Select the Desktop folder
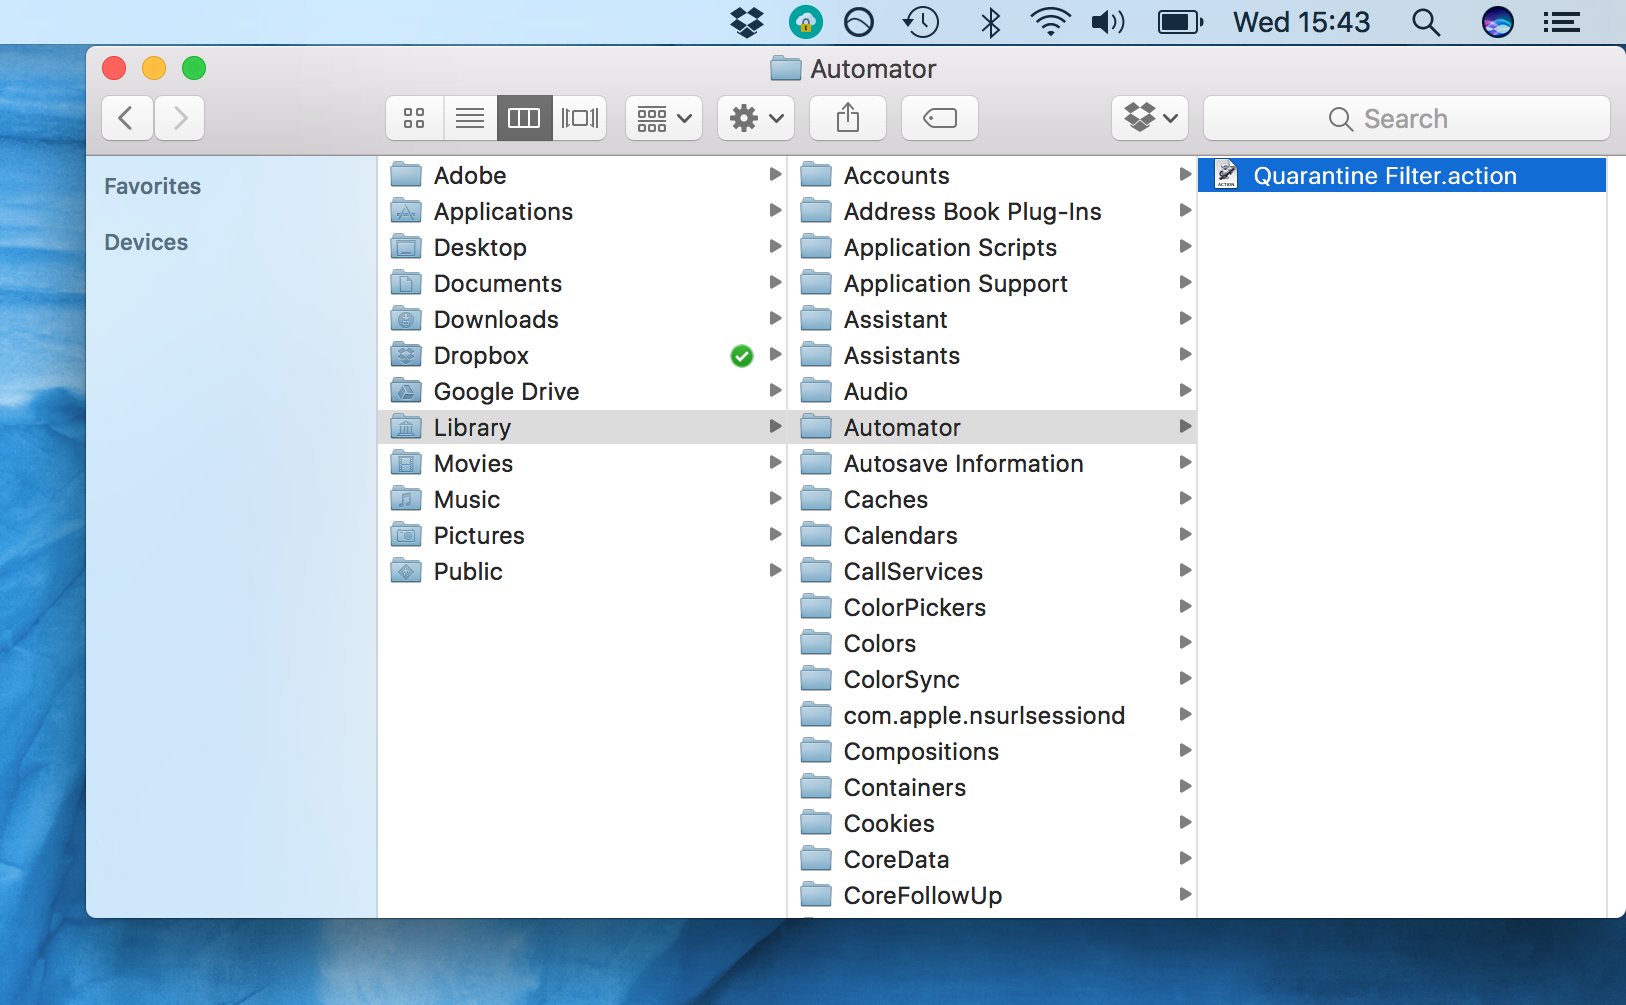This screenshot has width=1626, height=1005. 583,247
